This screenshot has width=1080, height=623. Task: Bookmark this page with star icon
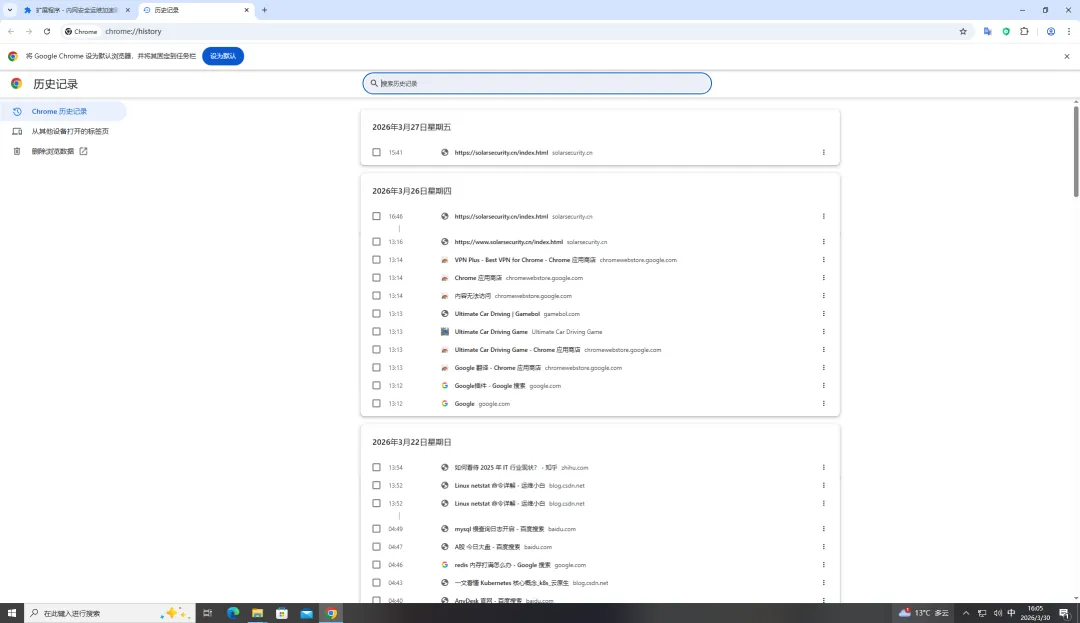tap(963, 31)
